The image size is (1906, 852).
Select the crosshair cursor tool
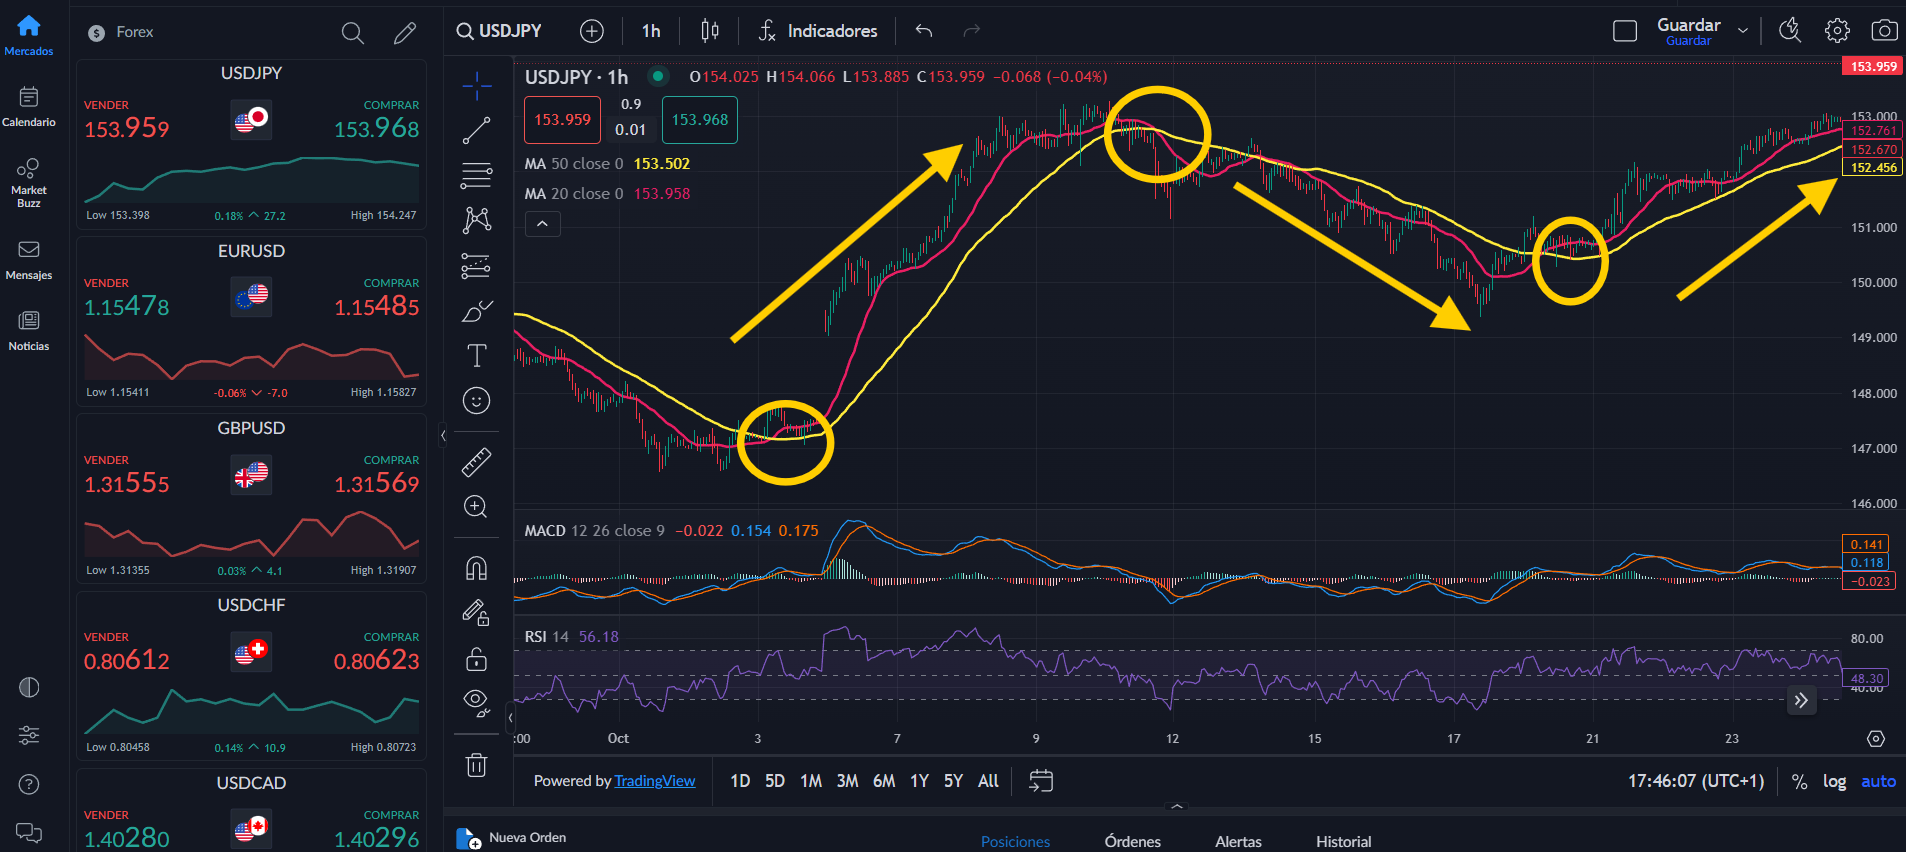pyautogui.click(x=477, y=86)
